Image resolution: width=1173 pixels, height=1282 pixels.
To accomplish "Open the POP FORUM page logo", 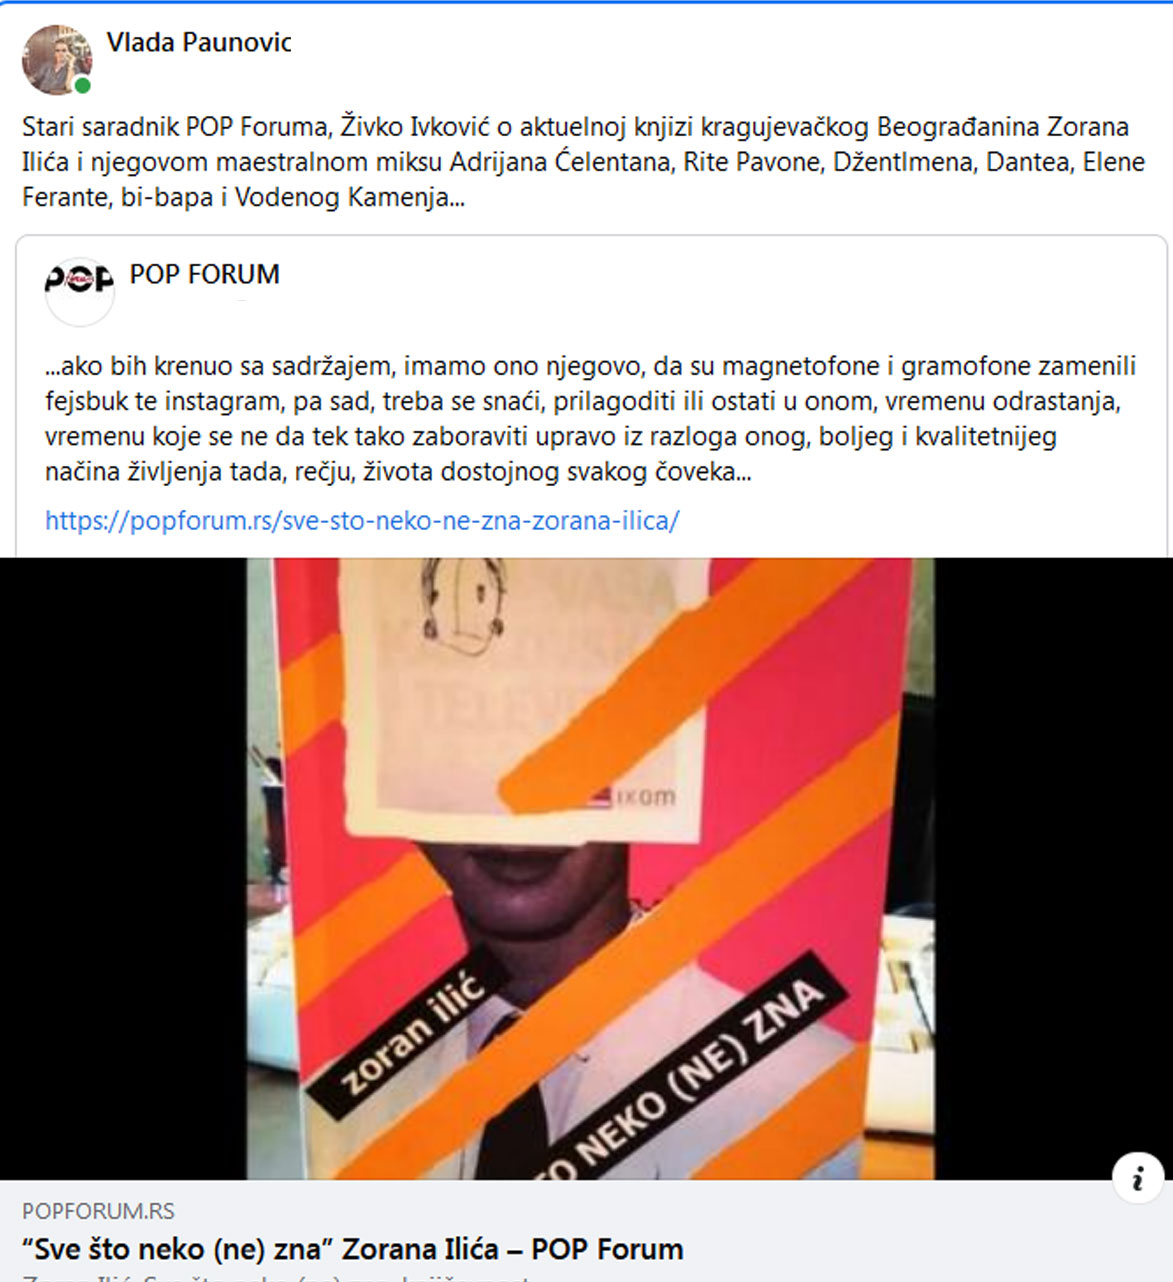I will click(80, 291).
